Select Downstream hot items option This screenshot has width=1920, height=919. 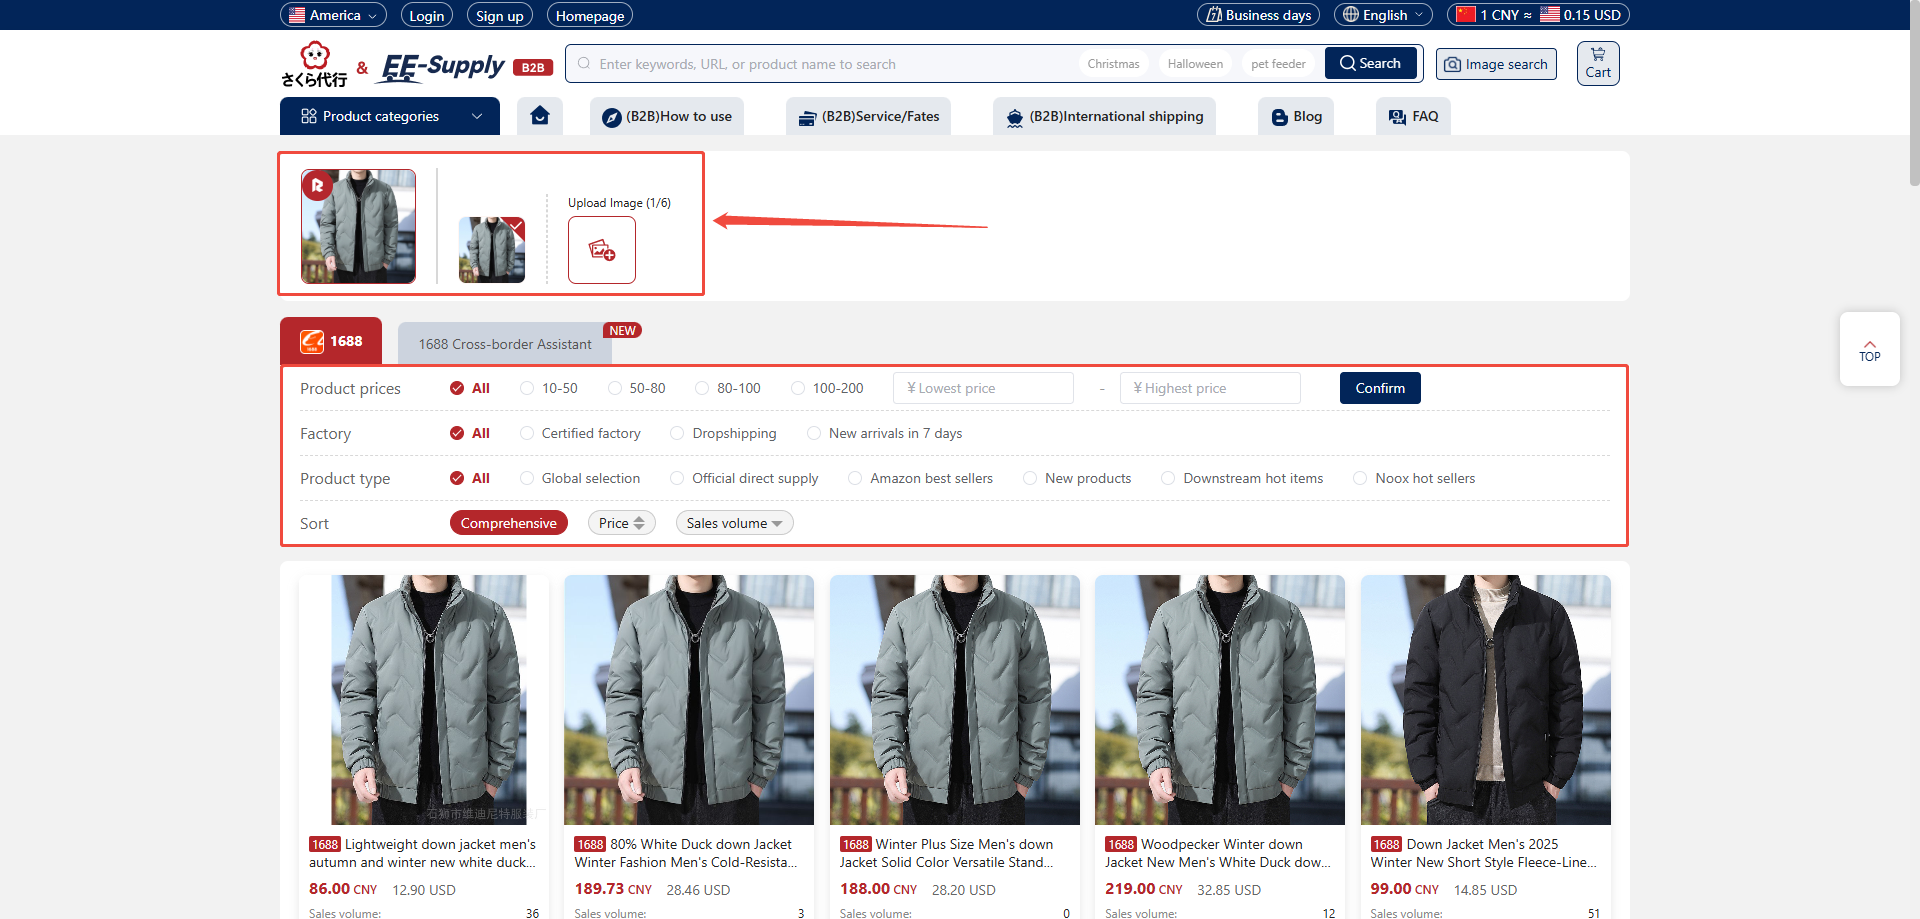[x=1243, y=478]
